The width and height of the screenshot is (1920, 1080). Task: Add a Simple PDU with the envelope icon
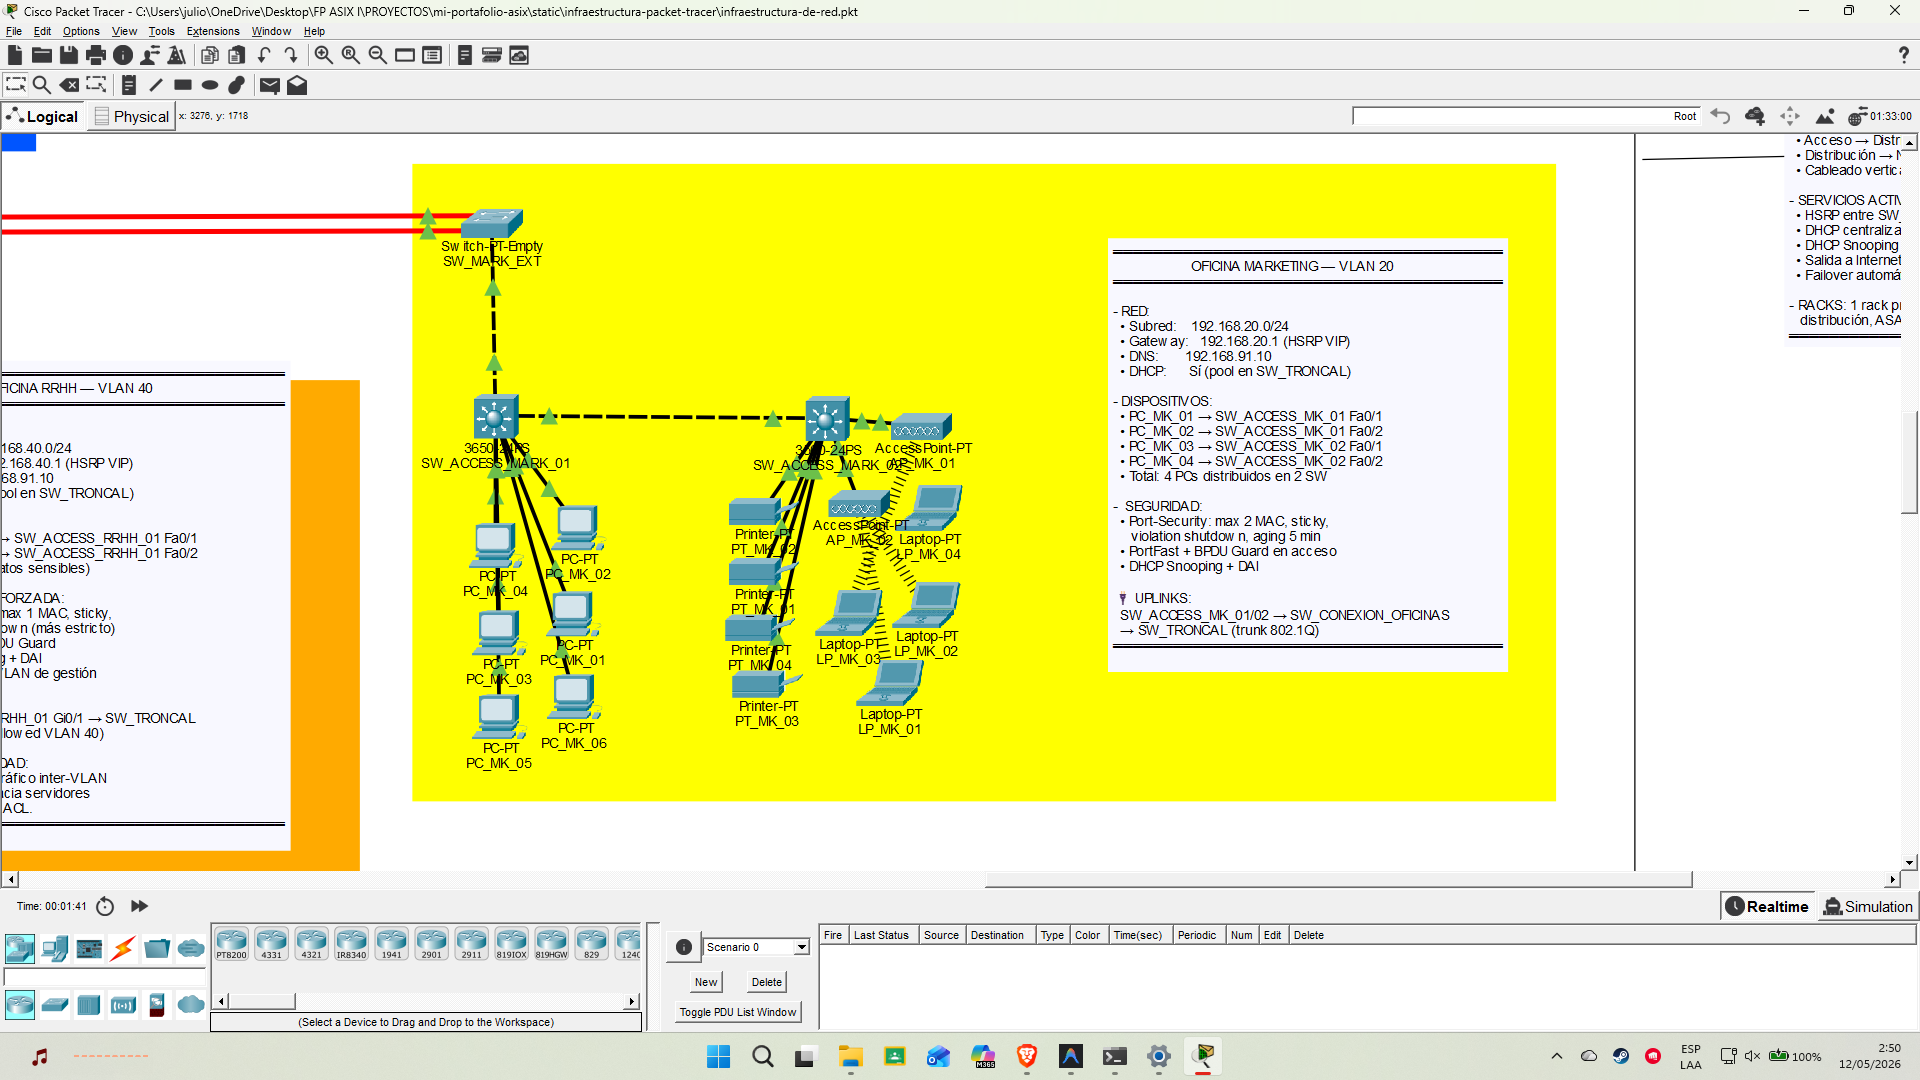pyautogui.click(x=270, y=85)
